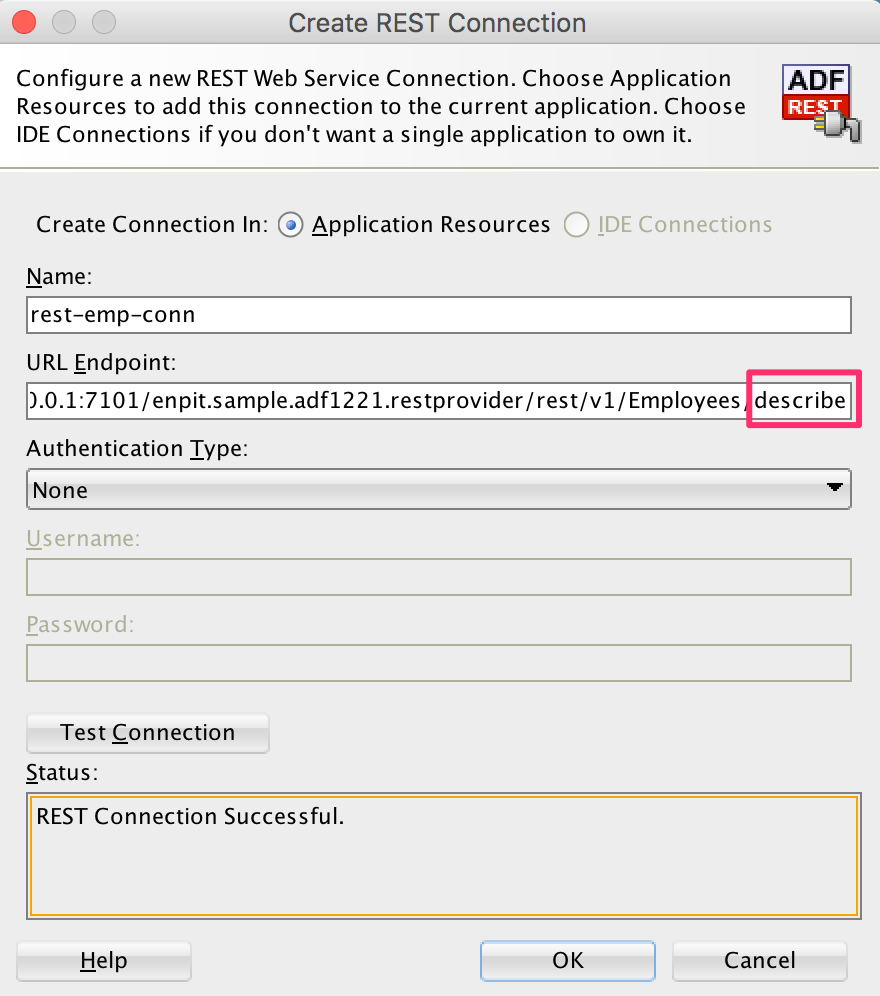Viewport: 880px width, 996px height.
Task: Click the Status box showing REST Connection Successful
Action: click(443, 856)
